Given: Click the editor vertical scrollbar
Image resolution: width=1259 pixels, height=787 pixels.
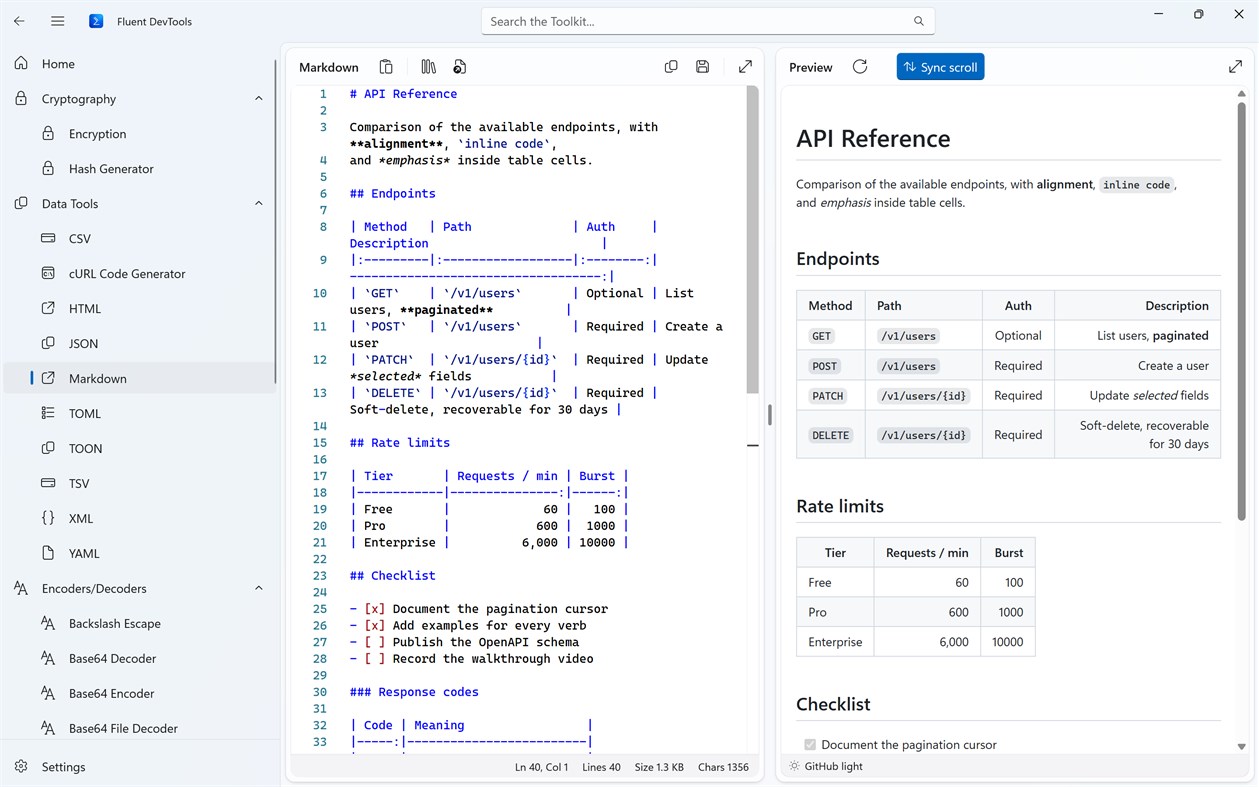Looking at the screenshot, I should 753,240.
